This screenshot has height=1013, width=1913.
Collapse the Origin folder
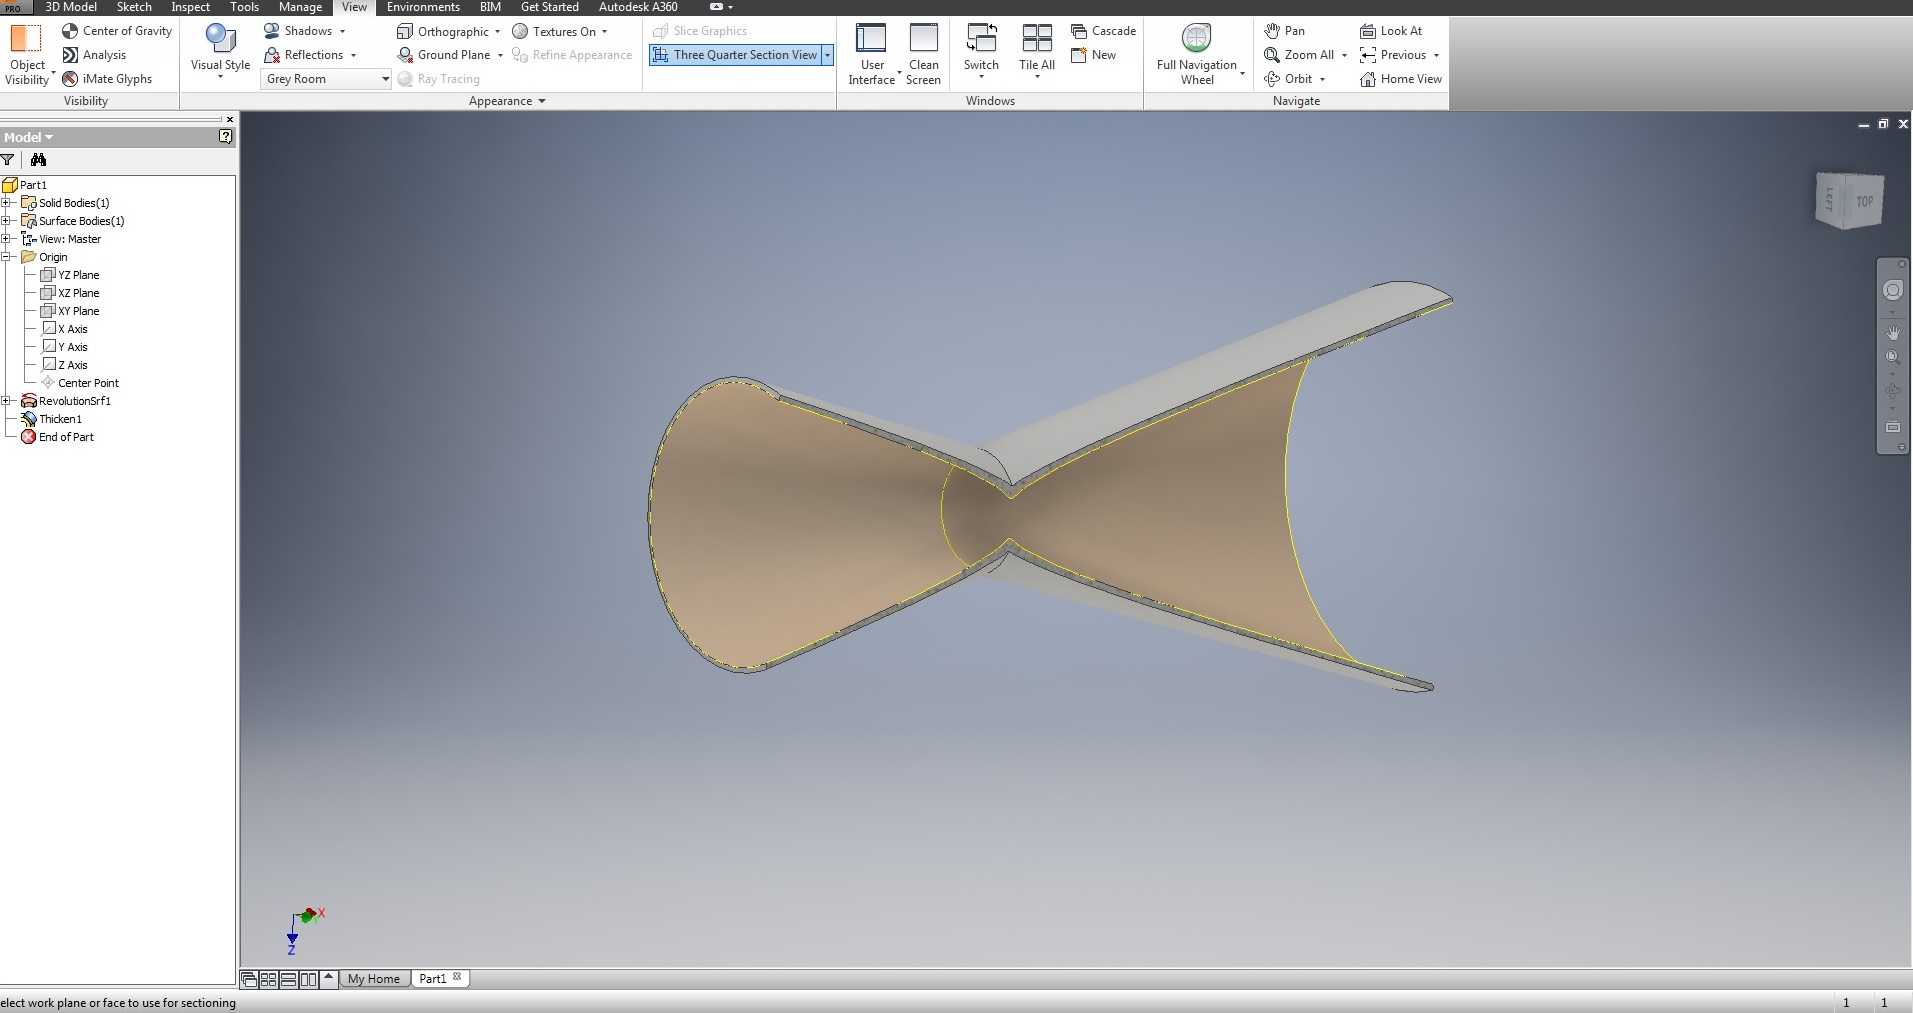point(6,257)
